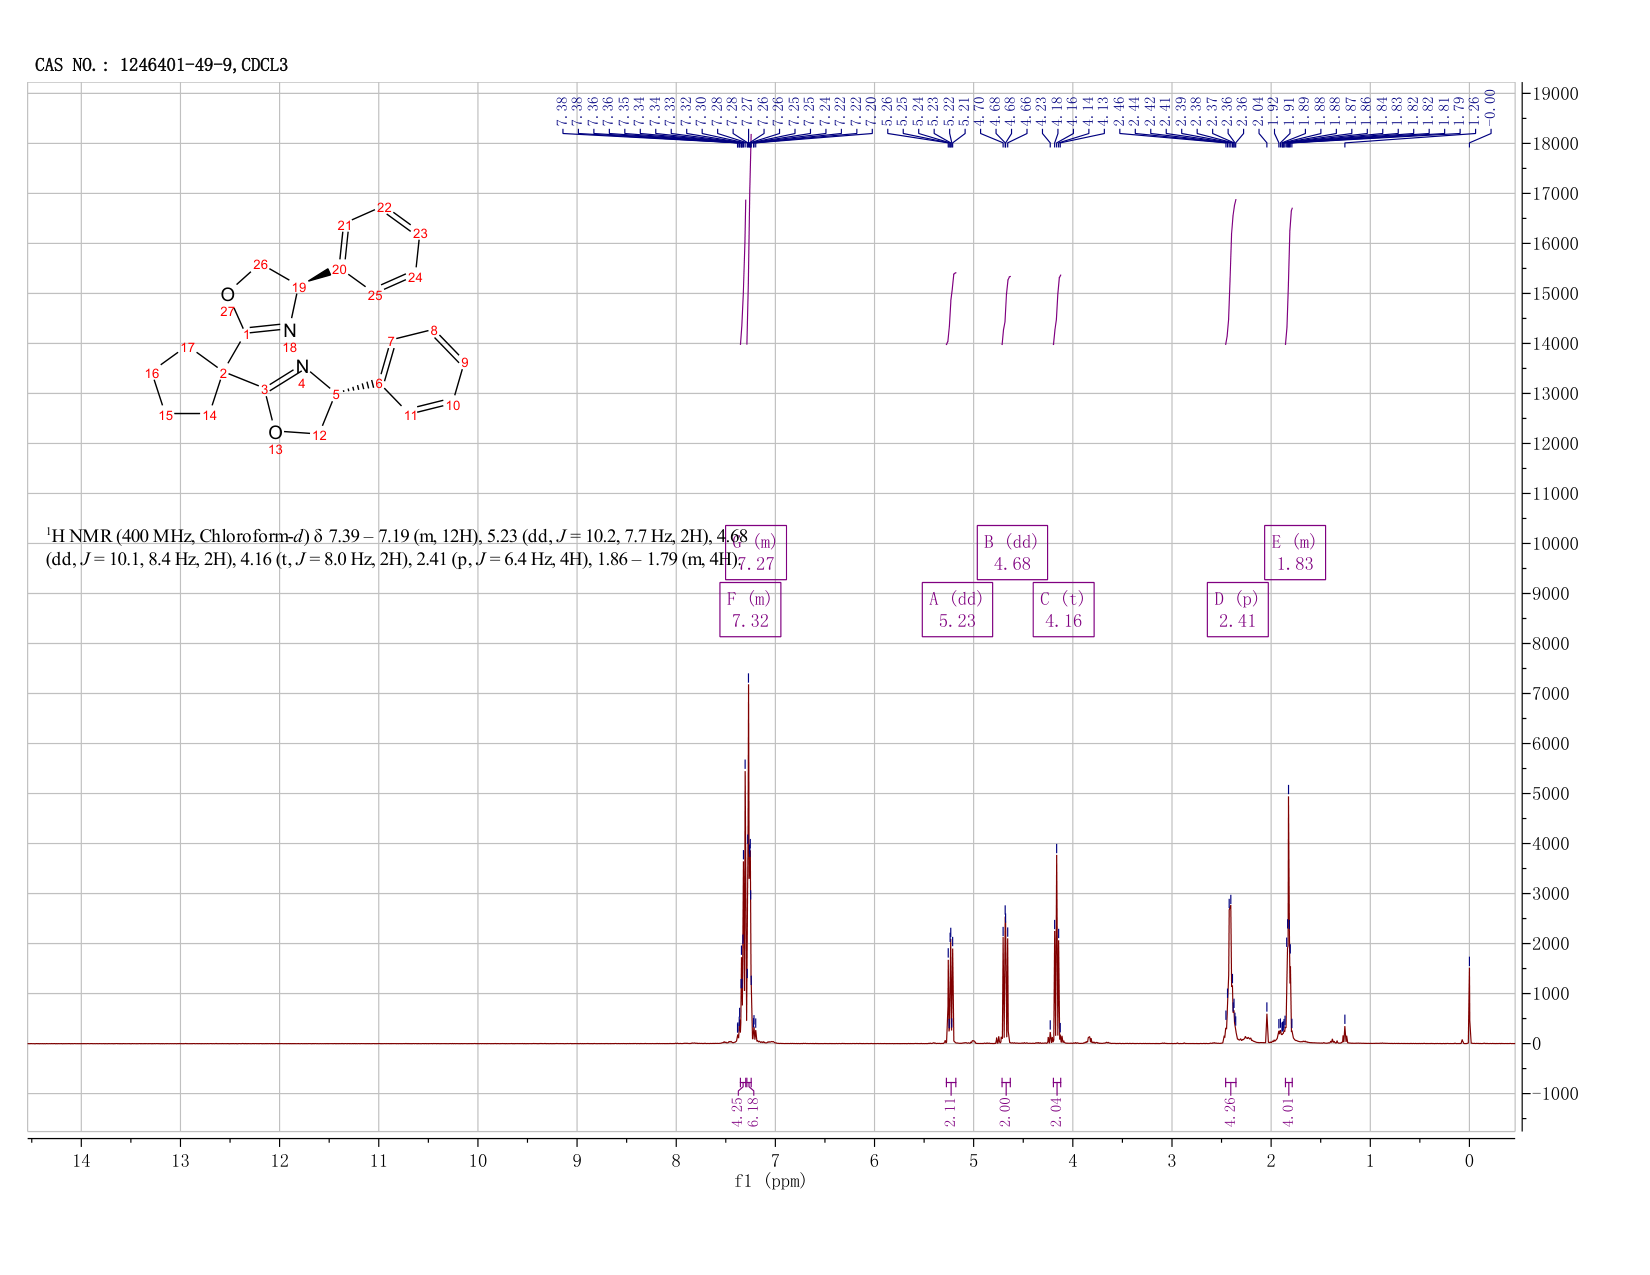Click integral value 2.11 below spectrum

coord(950,1111)
